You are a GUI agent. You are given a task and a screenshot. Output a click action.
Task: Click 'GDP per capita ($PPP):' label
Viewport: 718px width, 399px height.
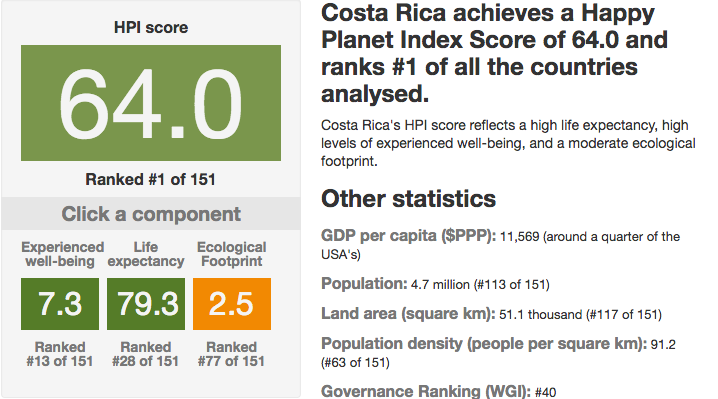pos(408,236)
